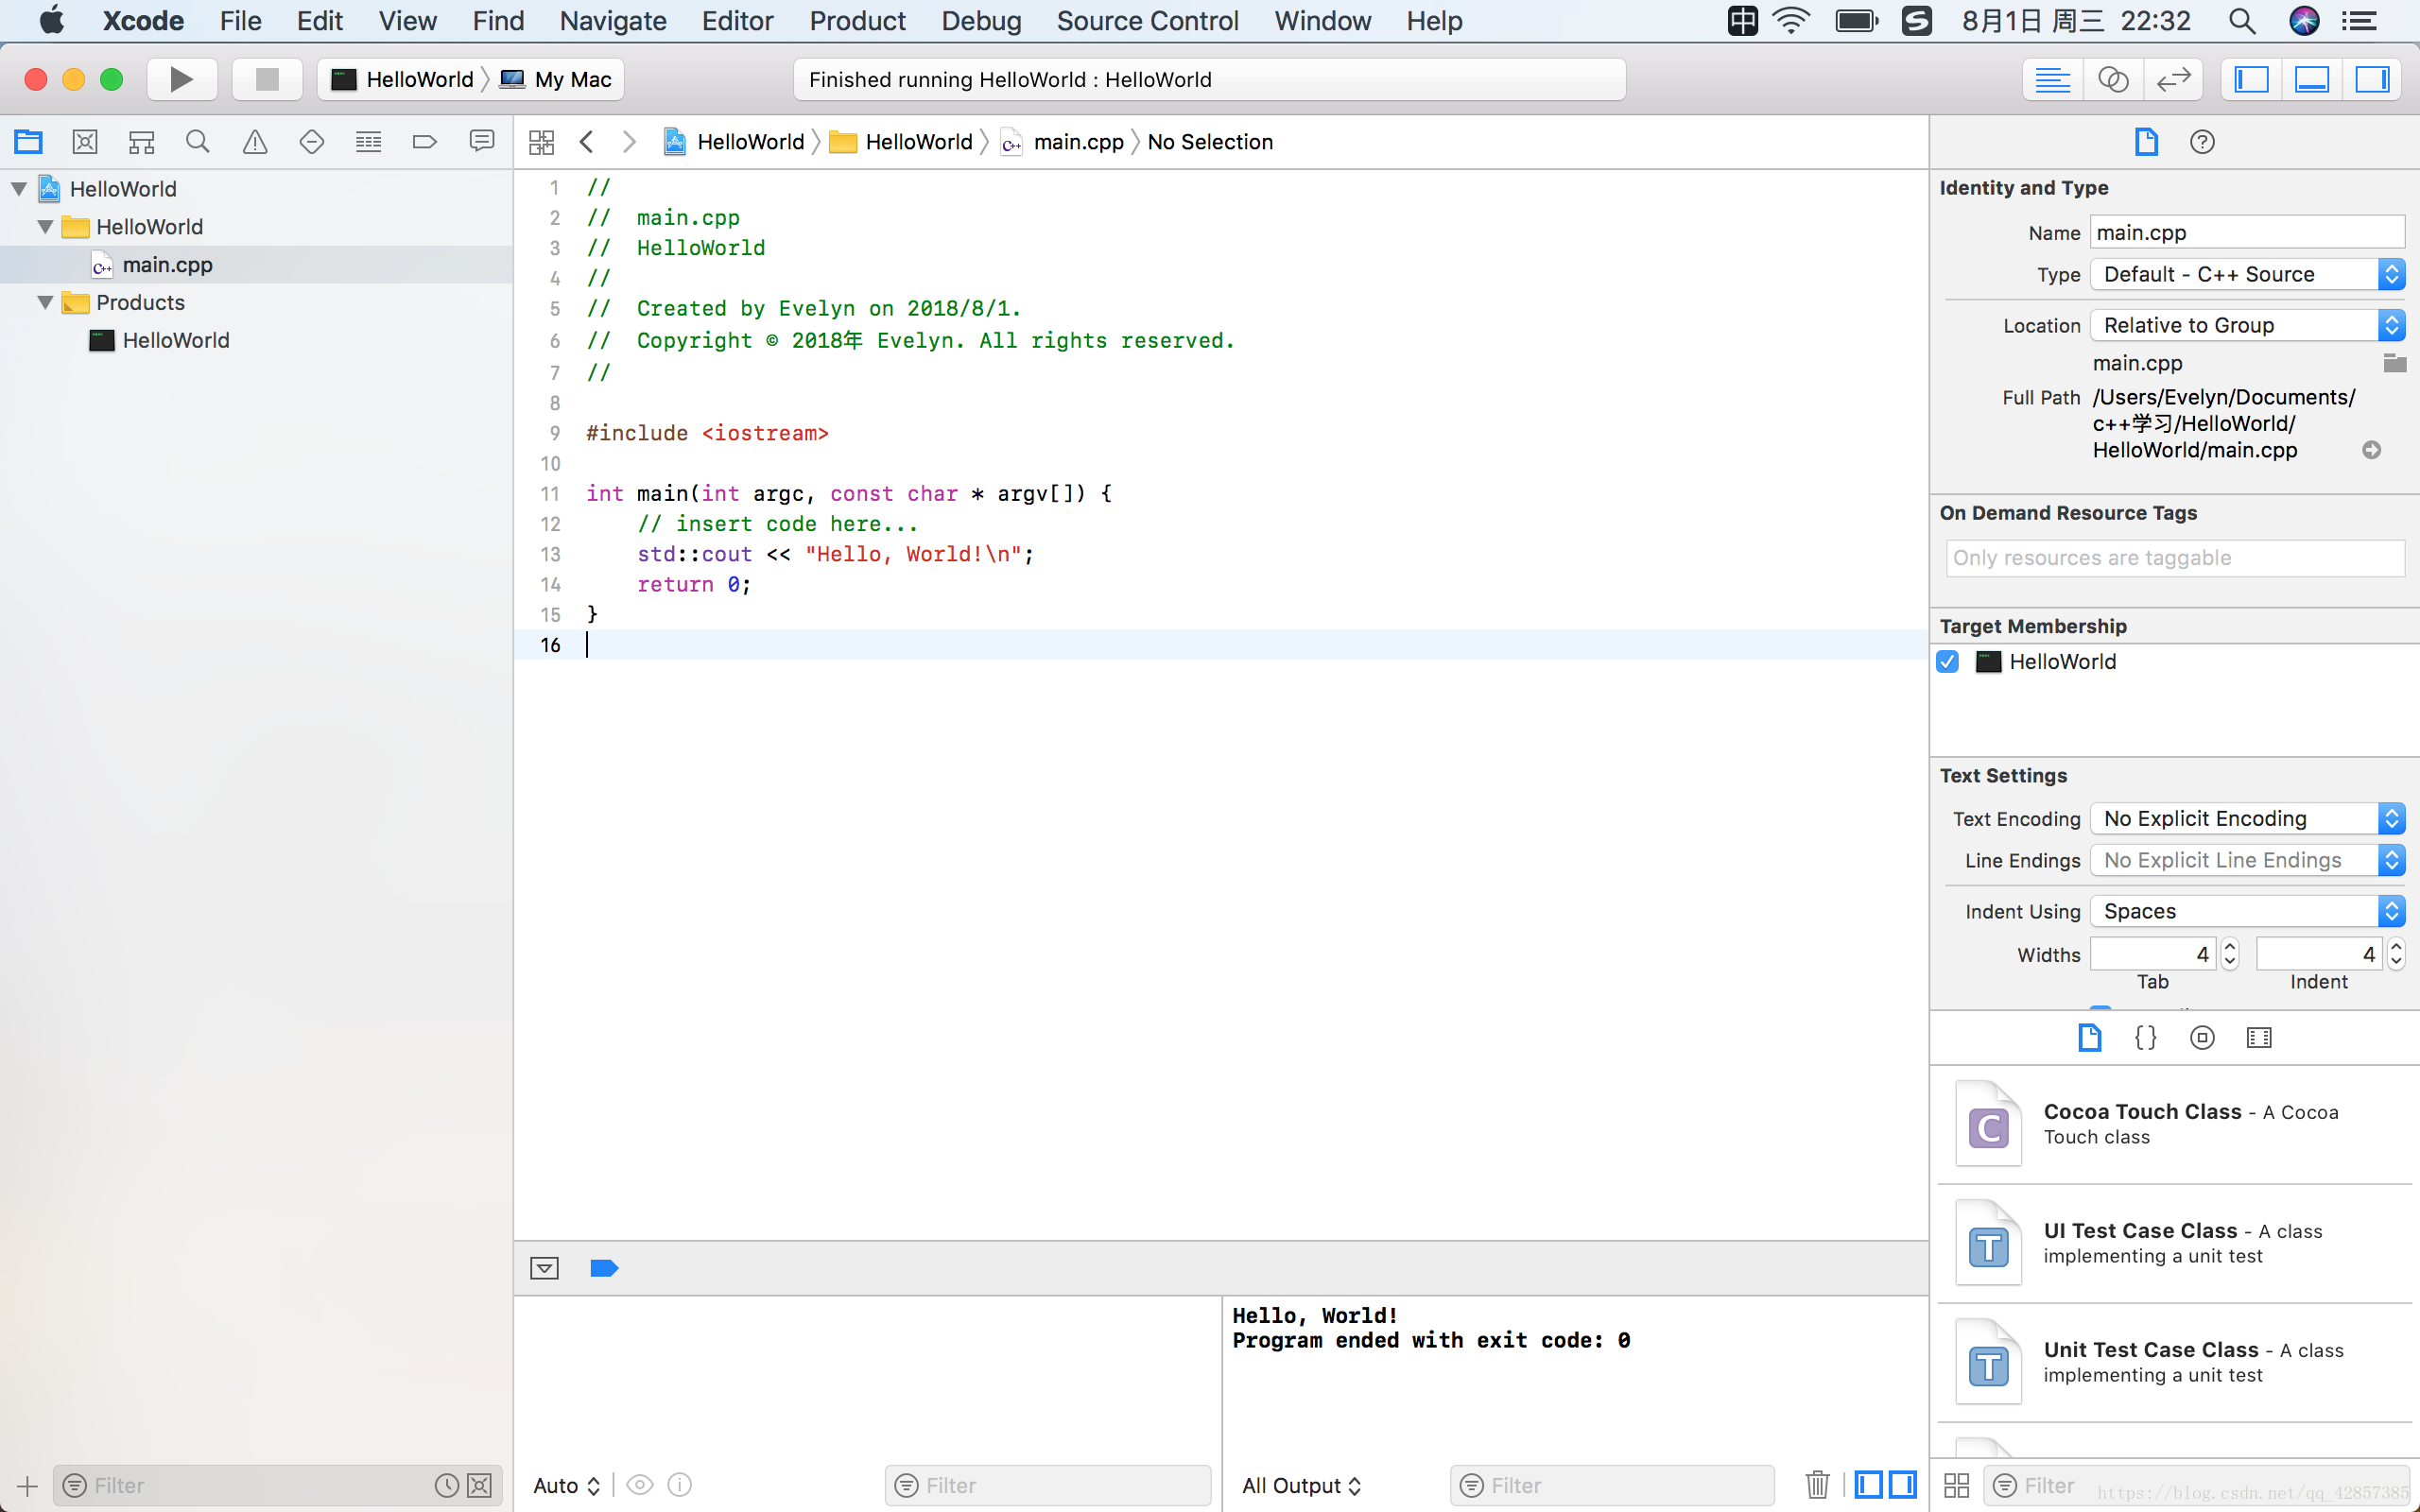2420x1512 pixels.
Task: Toggle the Utilities panel visibility
Action: coord(2372,79)
